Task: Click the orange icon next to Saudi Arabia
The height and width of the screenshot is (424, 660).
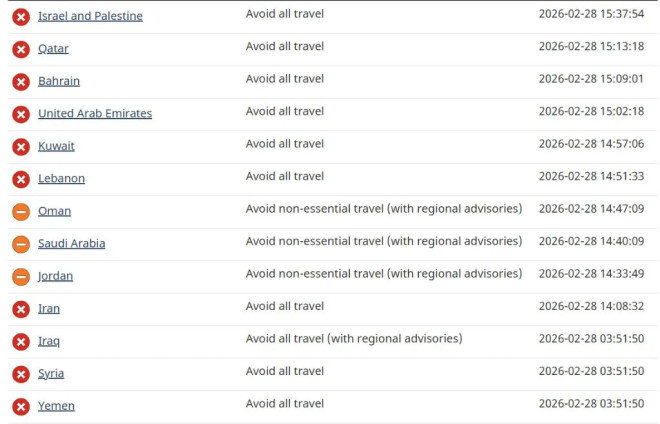Action: (x=21, y=244)
